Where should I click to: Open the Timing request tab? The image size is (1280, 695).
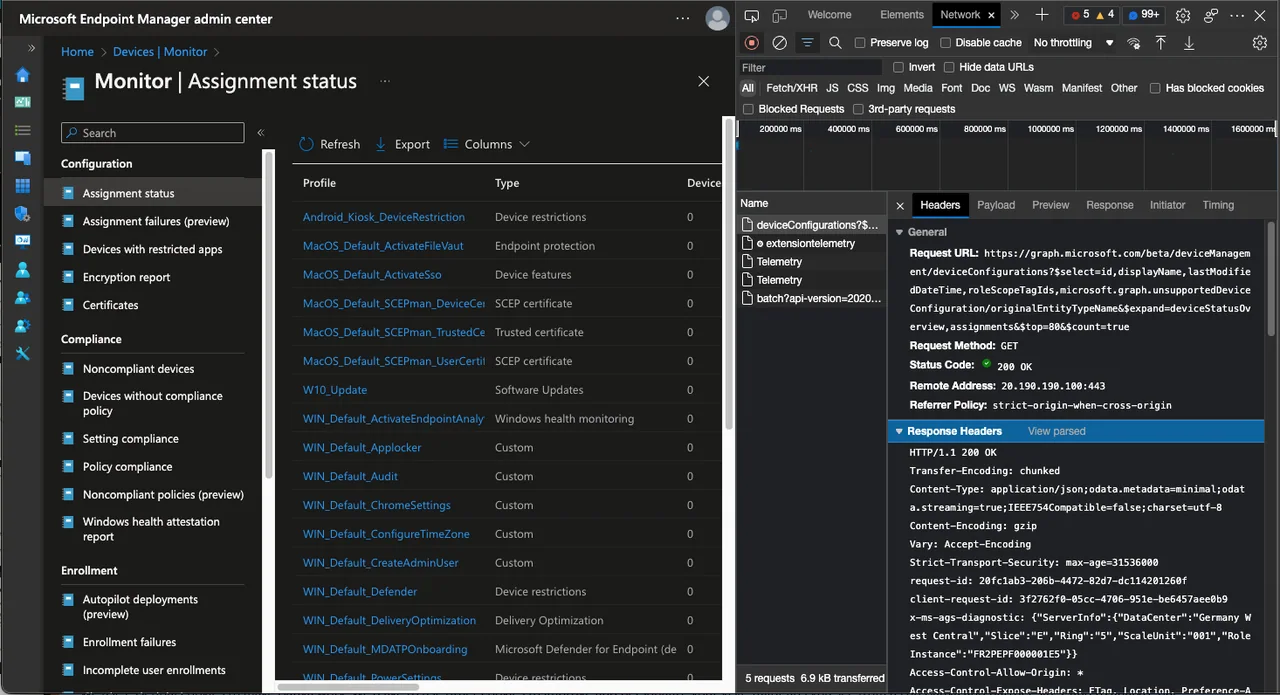pyautogui.click(x=1218, y=205)
